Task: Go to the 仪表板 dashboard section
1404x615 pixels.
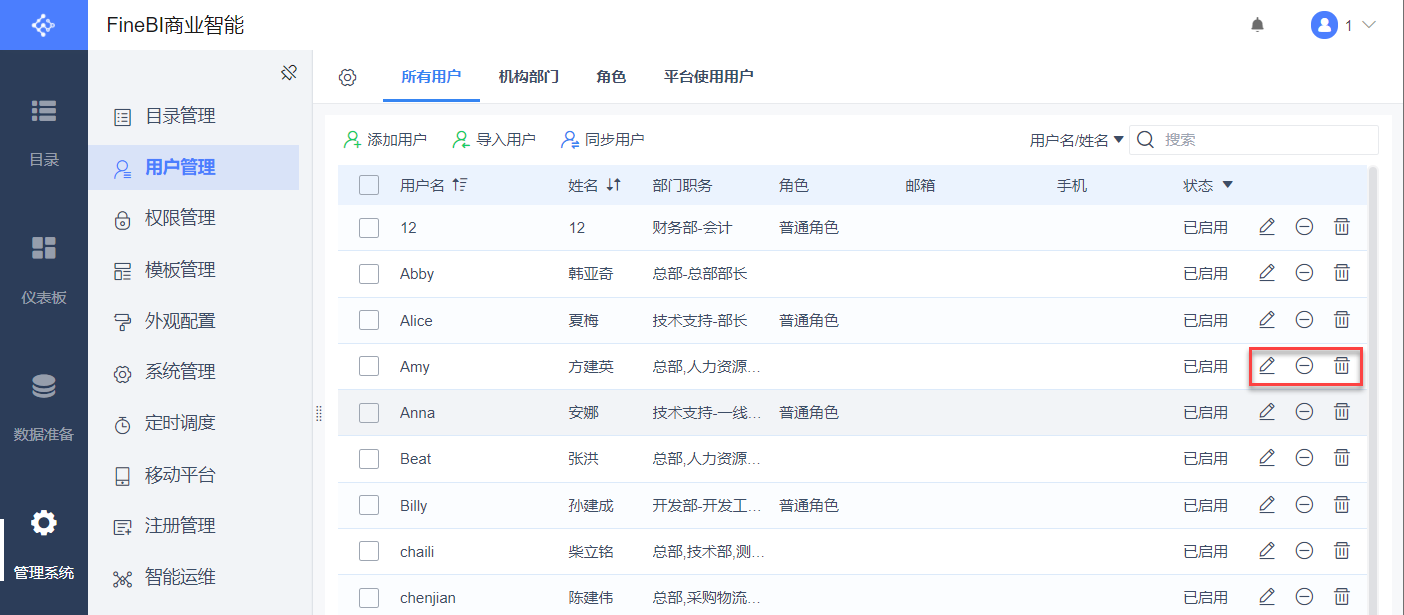Action: [x=44, y=268]
